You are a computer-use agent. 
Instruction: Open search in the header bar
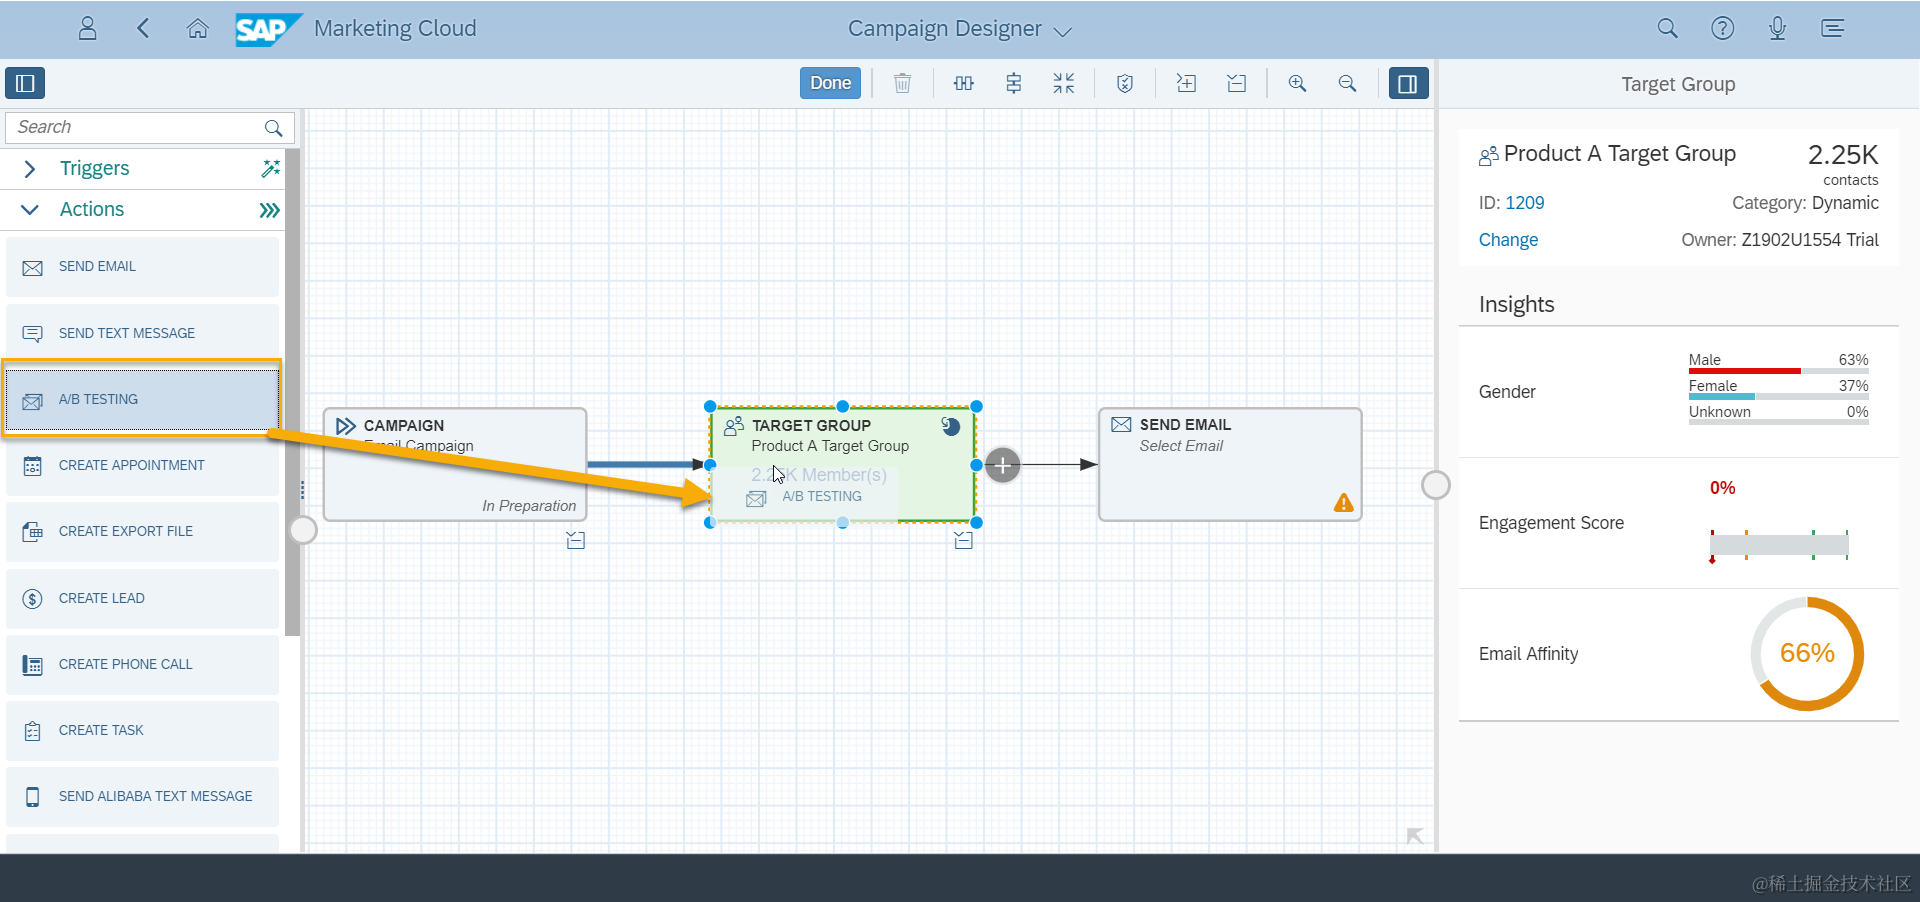(x=1667, y=28)
